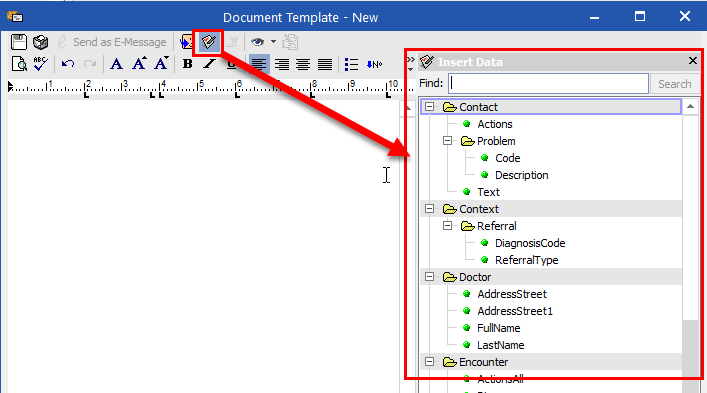Click the double-chevron at Insert Data panel corner

[x=410, y=59]
